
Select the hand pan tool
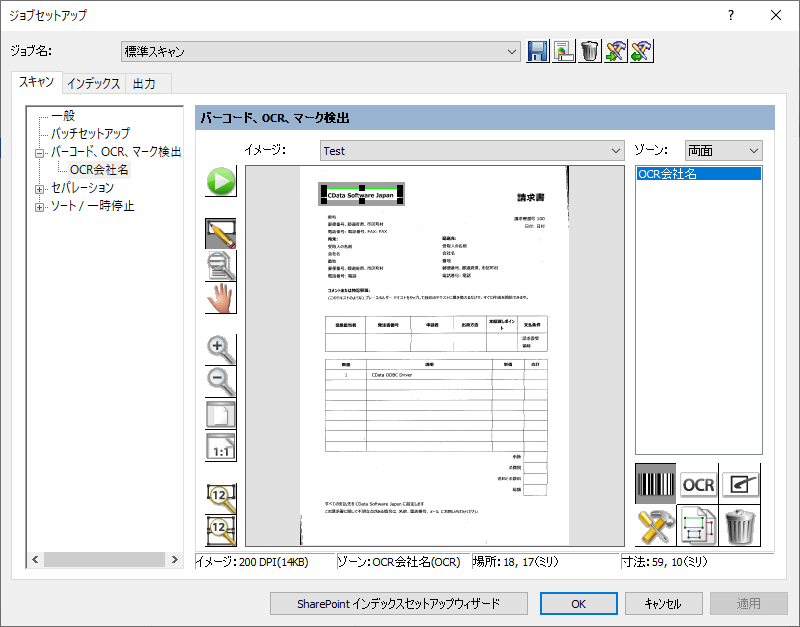point(221,298)
